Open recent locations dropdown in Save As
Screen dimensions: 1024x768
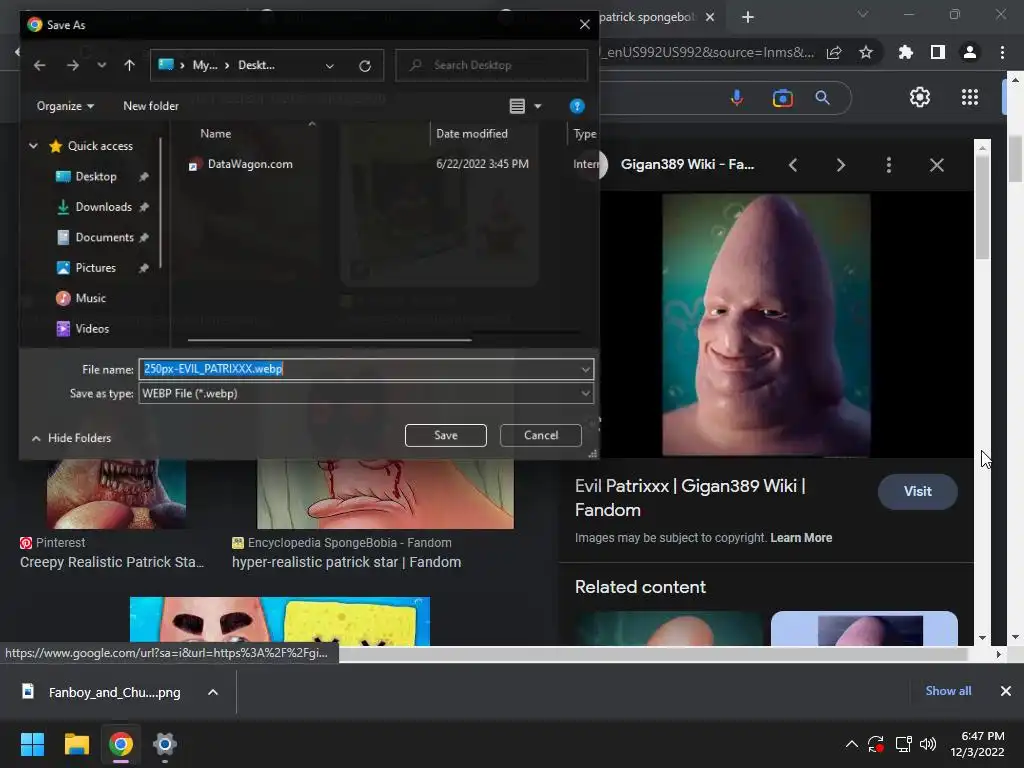(x=101, y=65)
